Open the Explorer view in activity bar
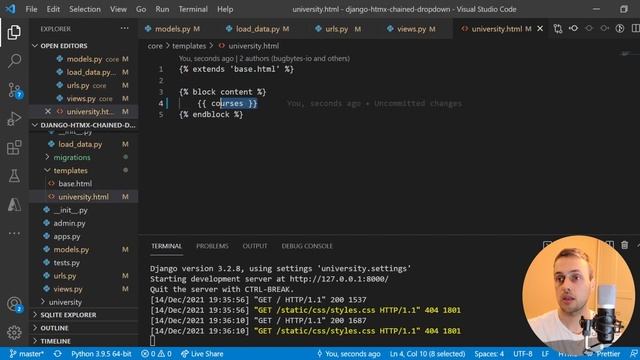The image size is (640, 360). coord(14,32)
